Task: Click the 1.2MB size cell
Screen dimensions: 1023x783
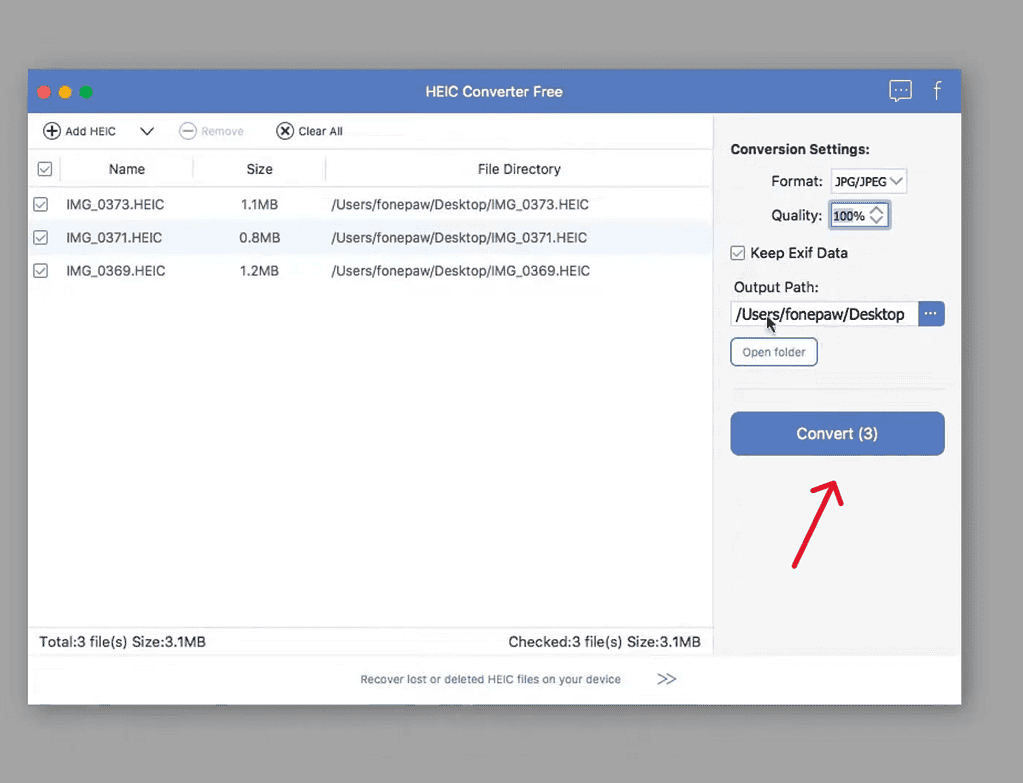Action: (260, 271)
